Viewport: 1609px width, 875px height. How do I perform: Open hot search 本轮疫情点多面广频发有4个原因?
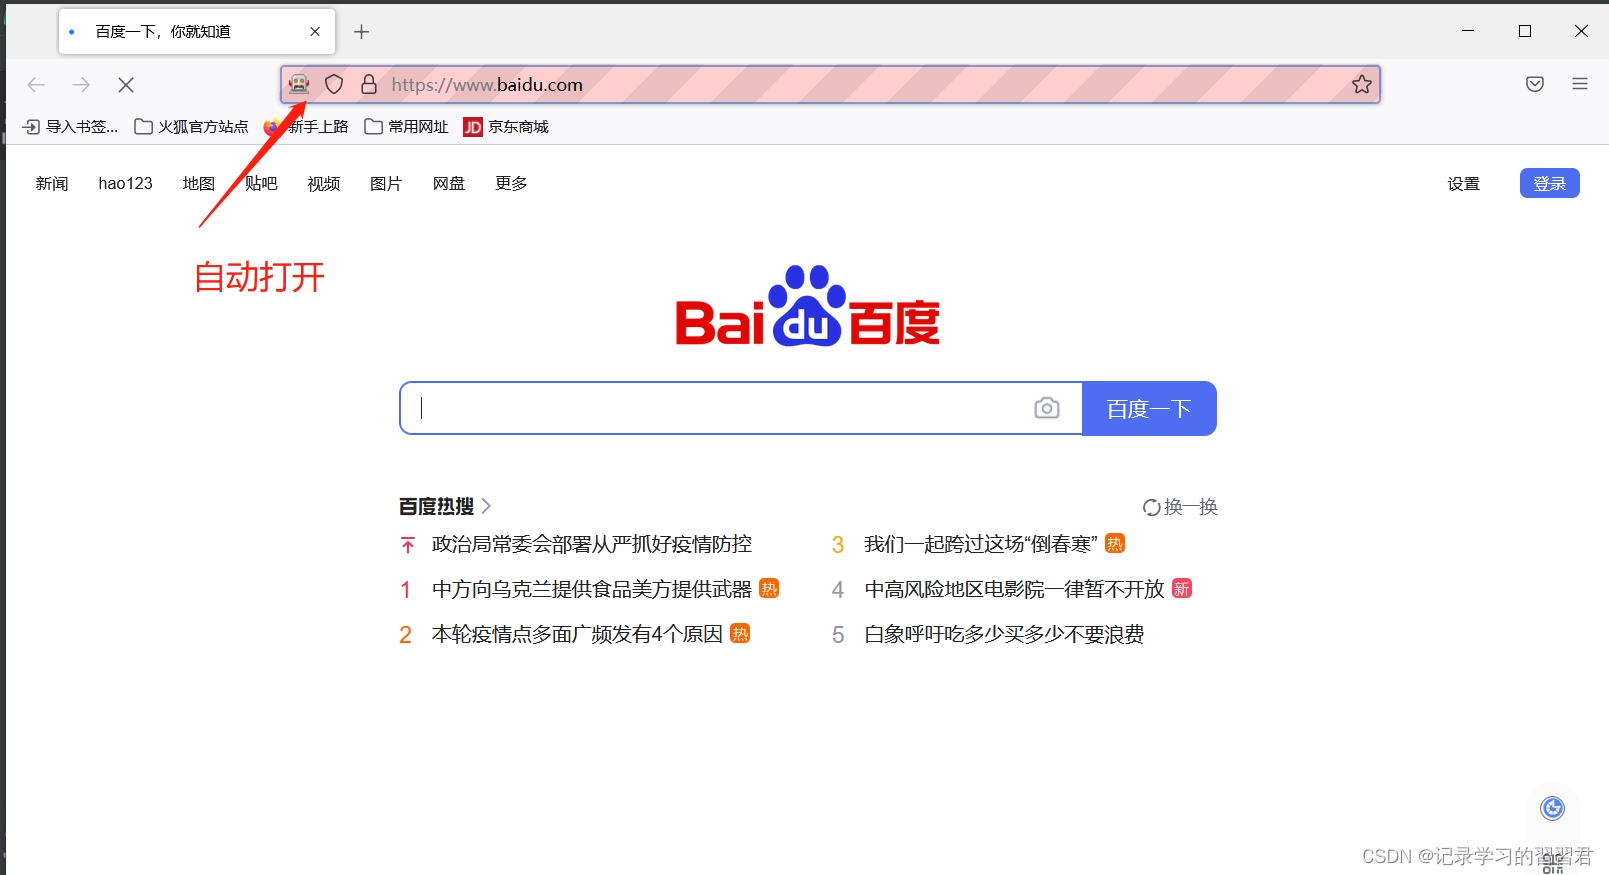coord(577,635)
